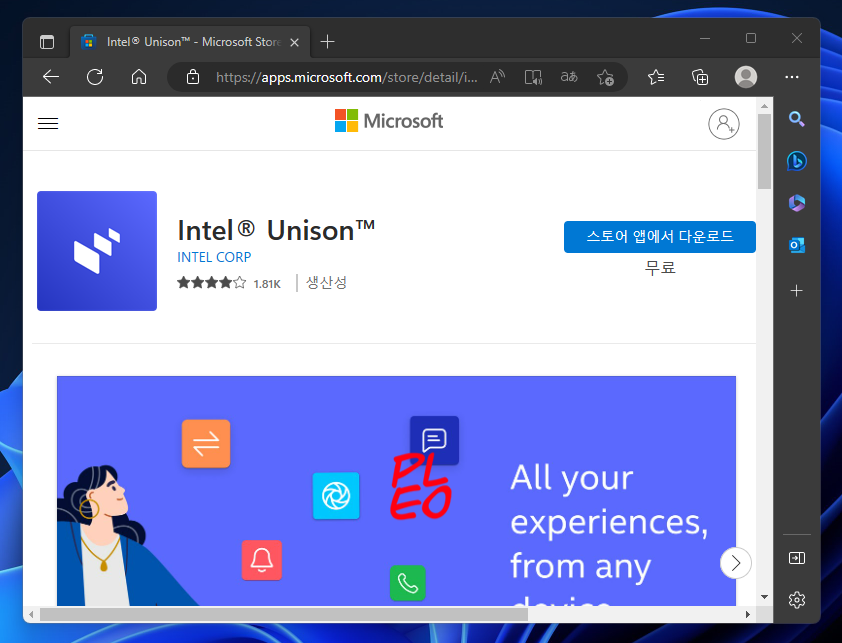
Task: Minimize the Edge browser window
Action: [x=705, y=39]
